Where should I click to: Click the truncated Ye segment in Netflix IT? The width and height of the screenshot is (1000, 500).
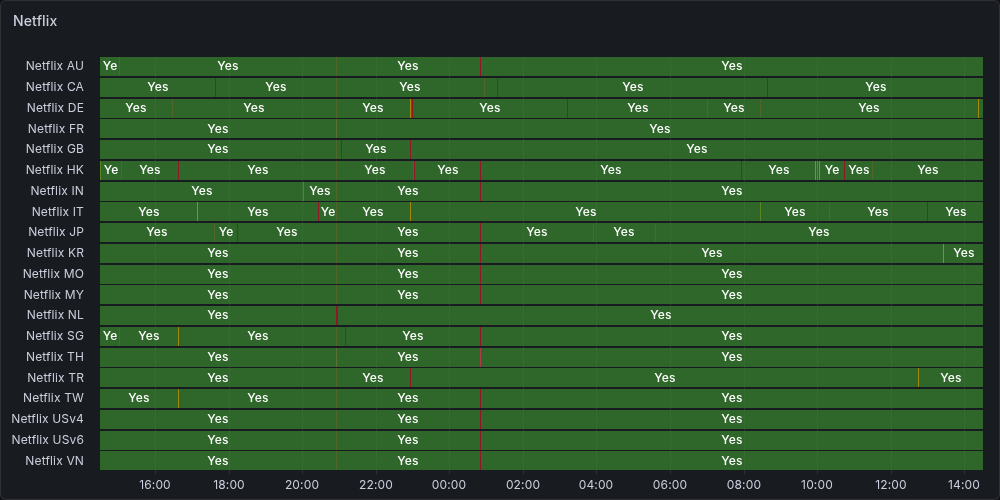click(x=328, y=212)
